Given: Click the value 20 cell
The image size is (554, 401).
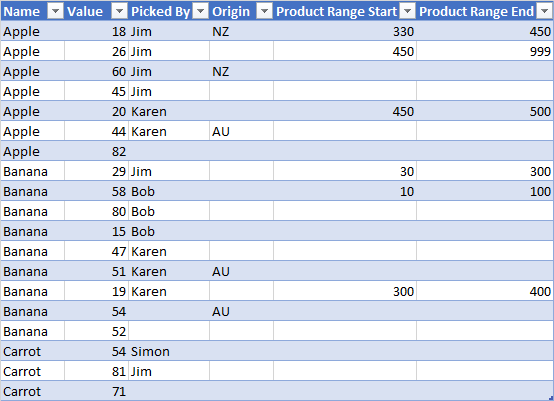Looking at the screenshot, I should point(96,112).
